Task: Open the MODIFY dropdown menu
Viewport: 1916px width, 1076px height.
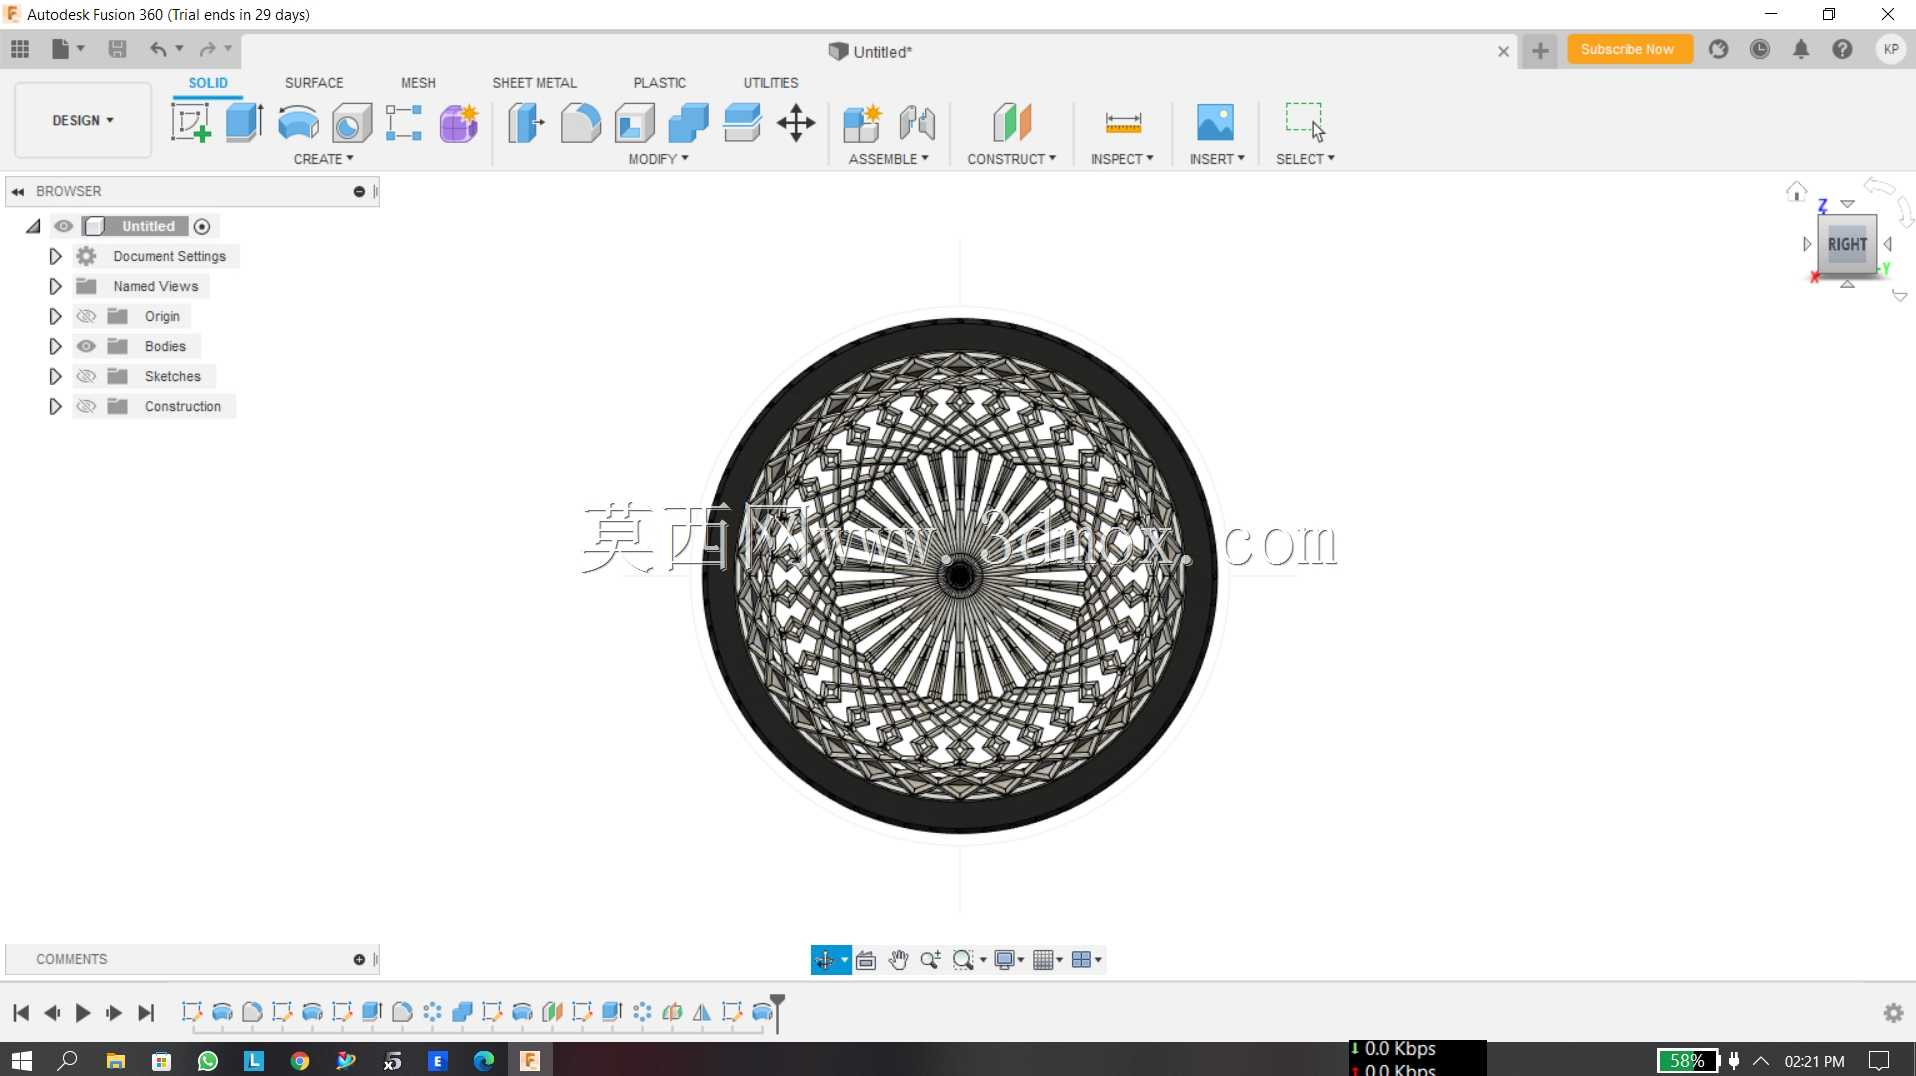Action: (x=658, y=159)
